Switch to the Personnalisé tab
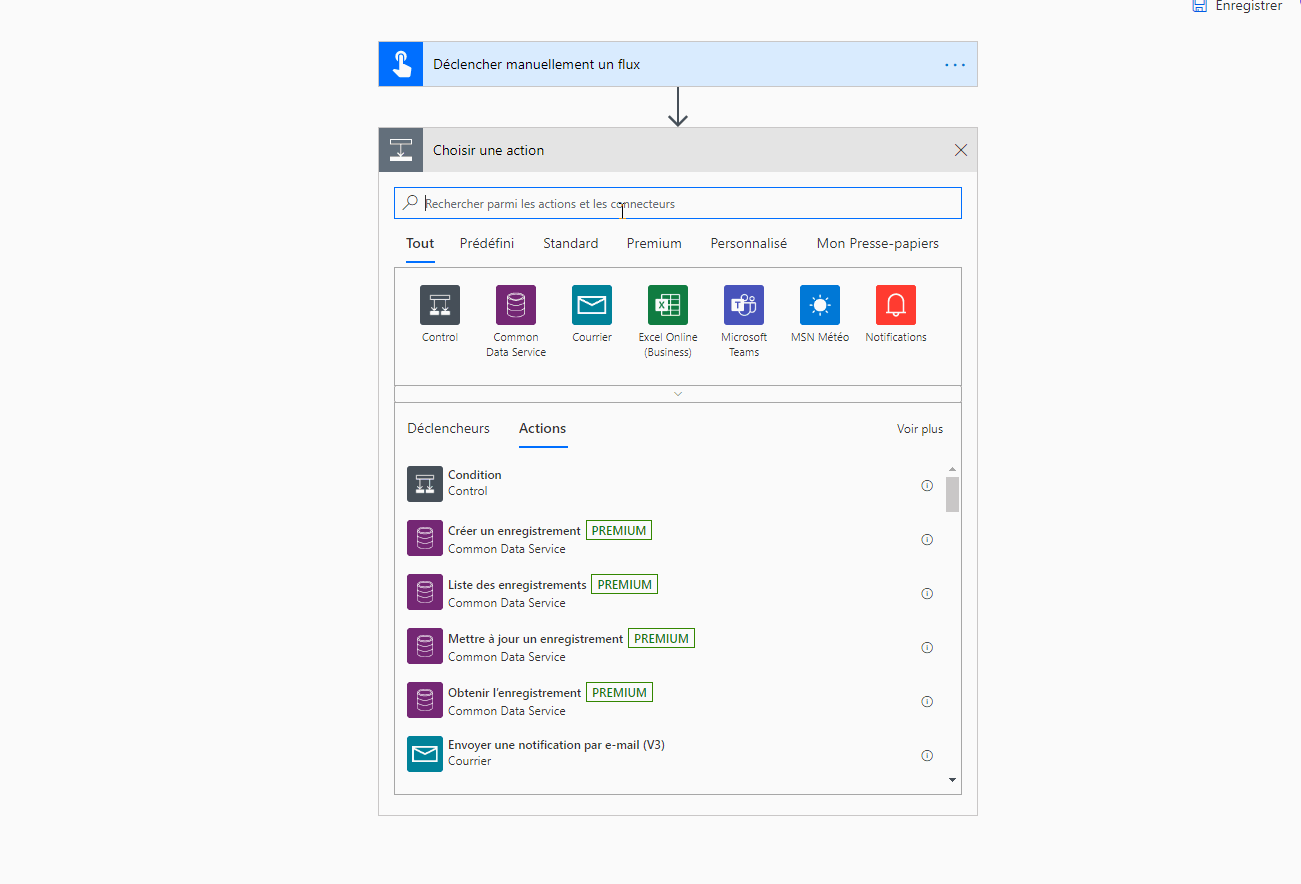Screen dimensions: 1301x884 click(749, 243)
